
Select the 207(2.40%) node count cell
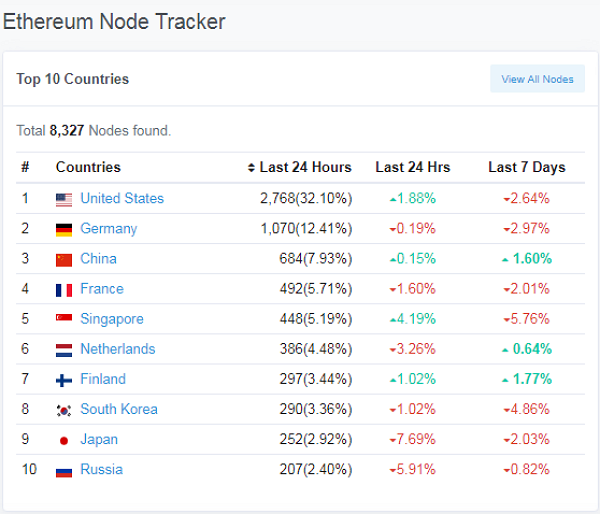coord(316,469)
